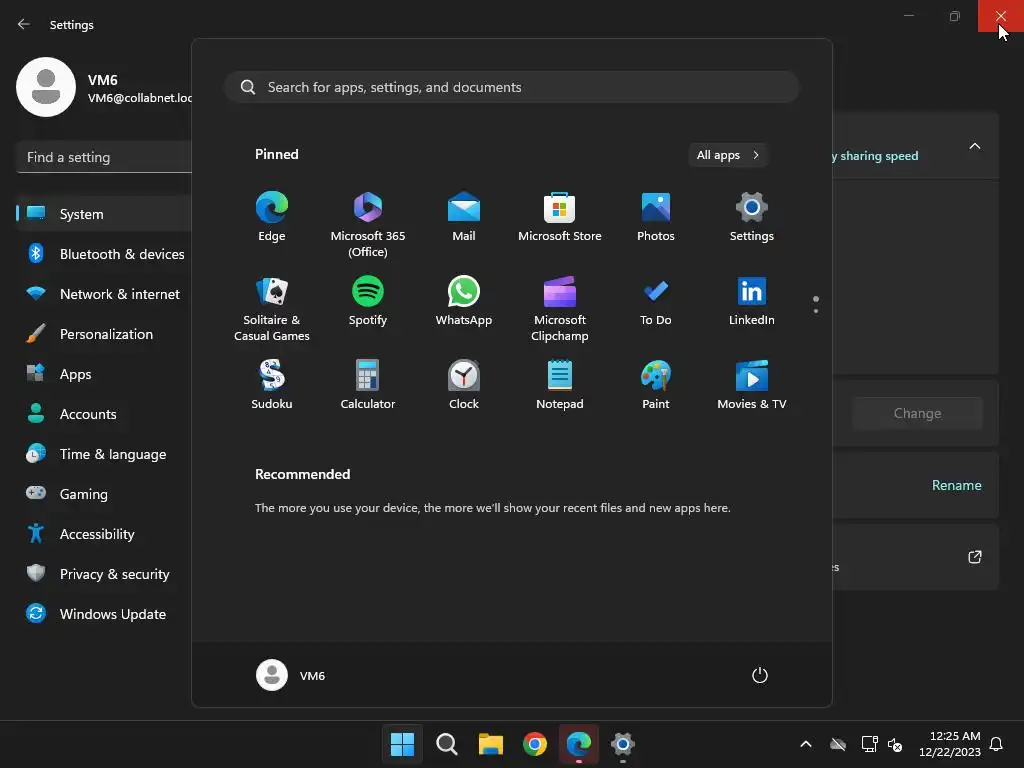
Task: Click the power button in Start menu
Action: click(760, 675)
